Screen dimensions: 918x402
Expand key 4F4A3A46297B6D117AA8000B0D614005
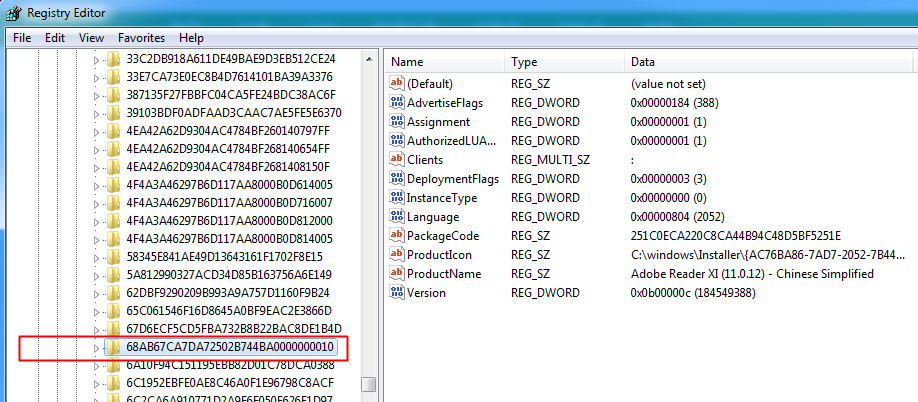pos(97,185)
